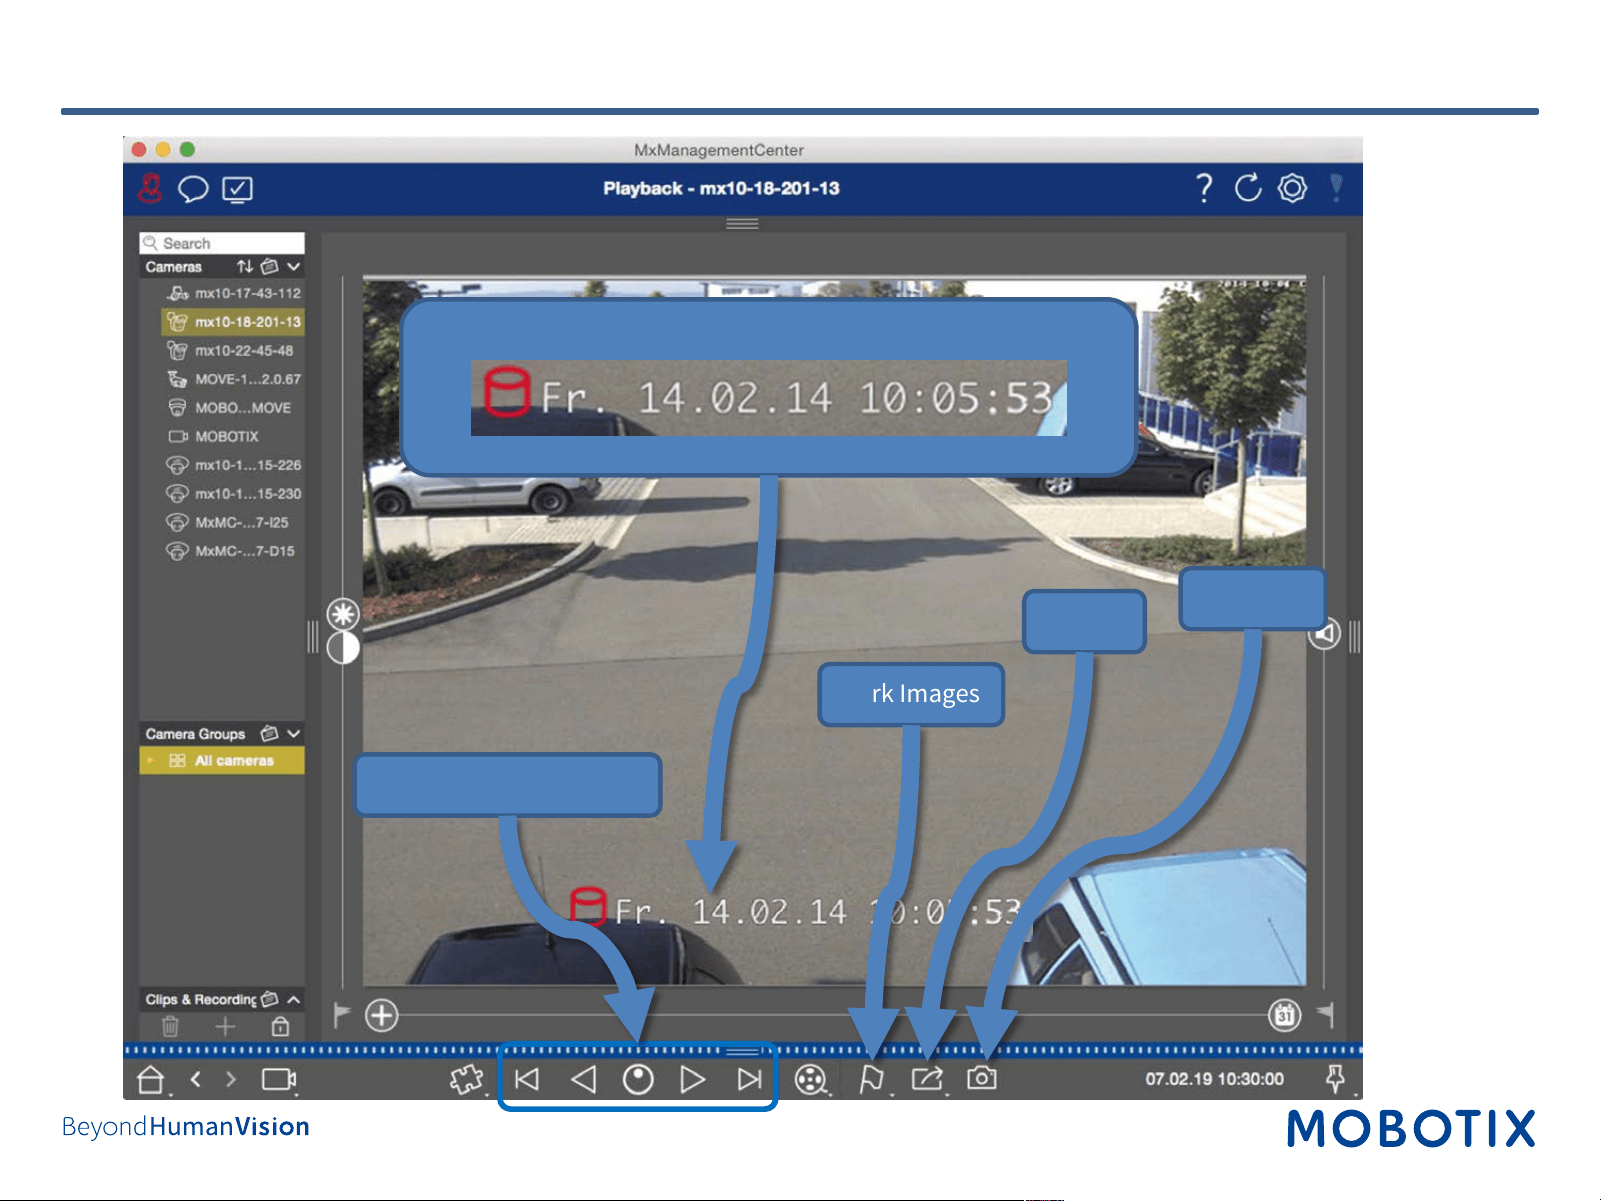The height and width of the screenshot is (1201, 1601).
Task: Click the sort arrows in Cameras header
Action: coord(245,267)
